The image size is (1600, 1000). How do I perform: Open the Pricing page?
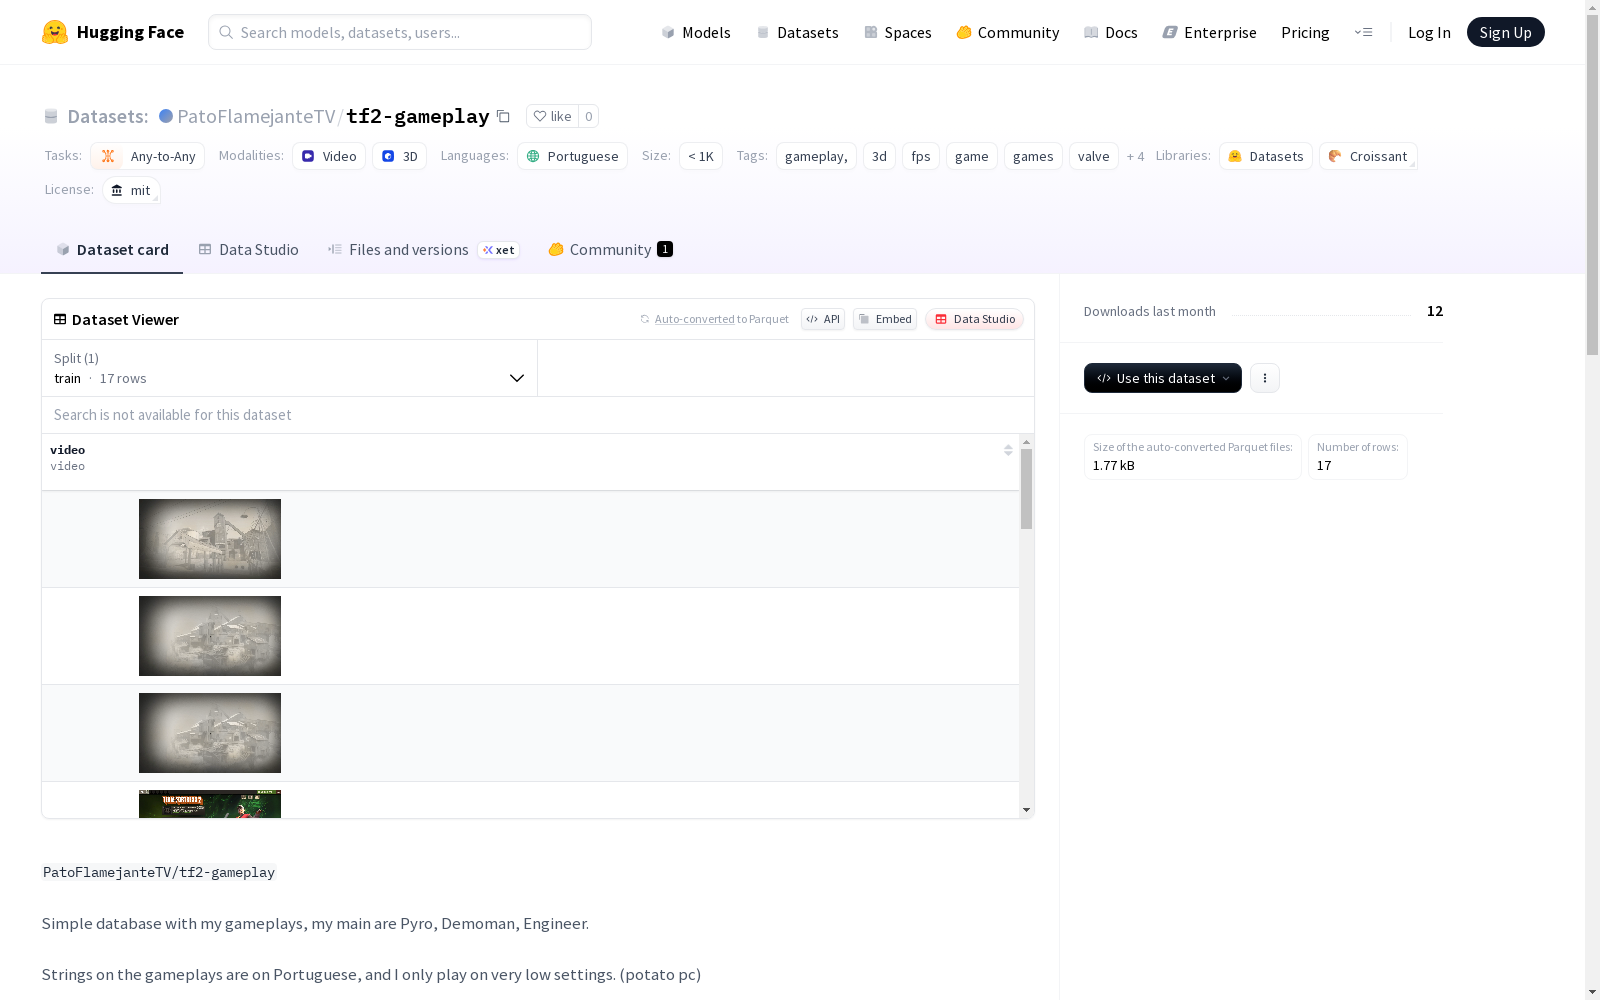(1305, 32)
